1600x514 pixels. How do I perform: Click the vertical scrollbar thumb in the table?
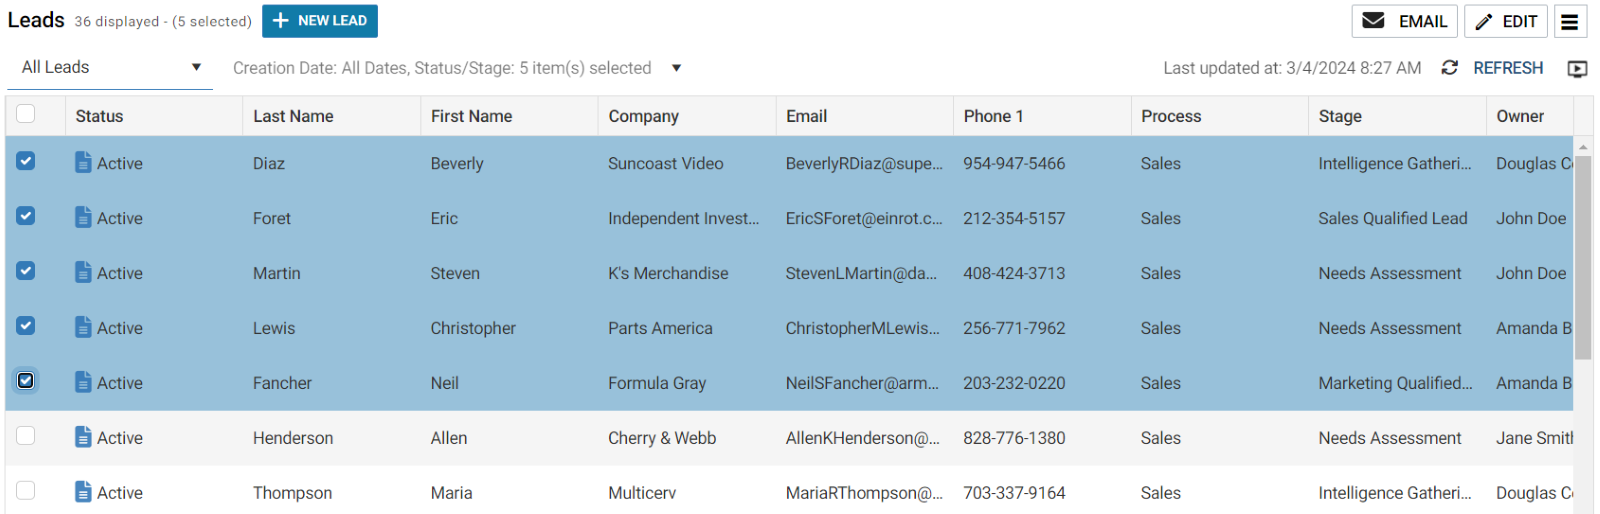(1583, 256)
